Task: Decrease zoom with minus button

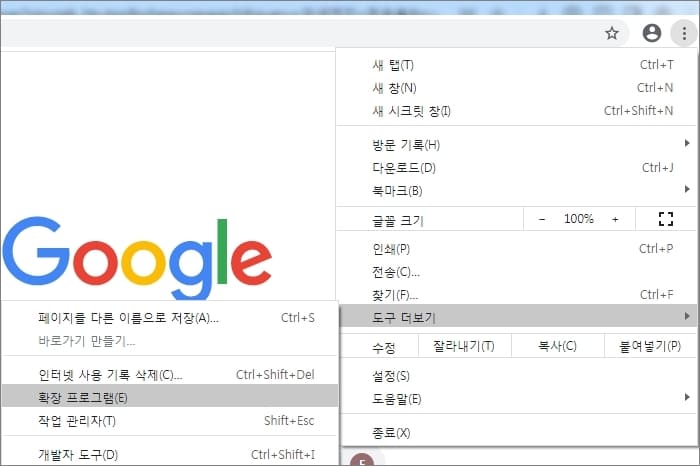Action: [x=542, y=219]
